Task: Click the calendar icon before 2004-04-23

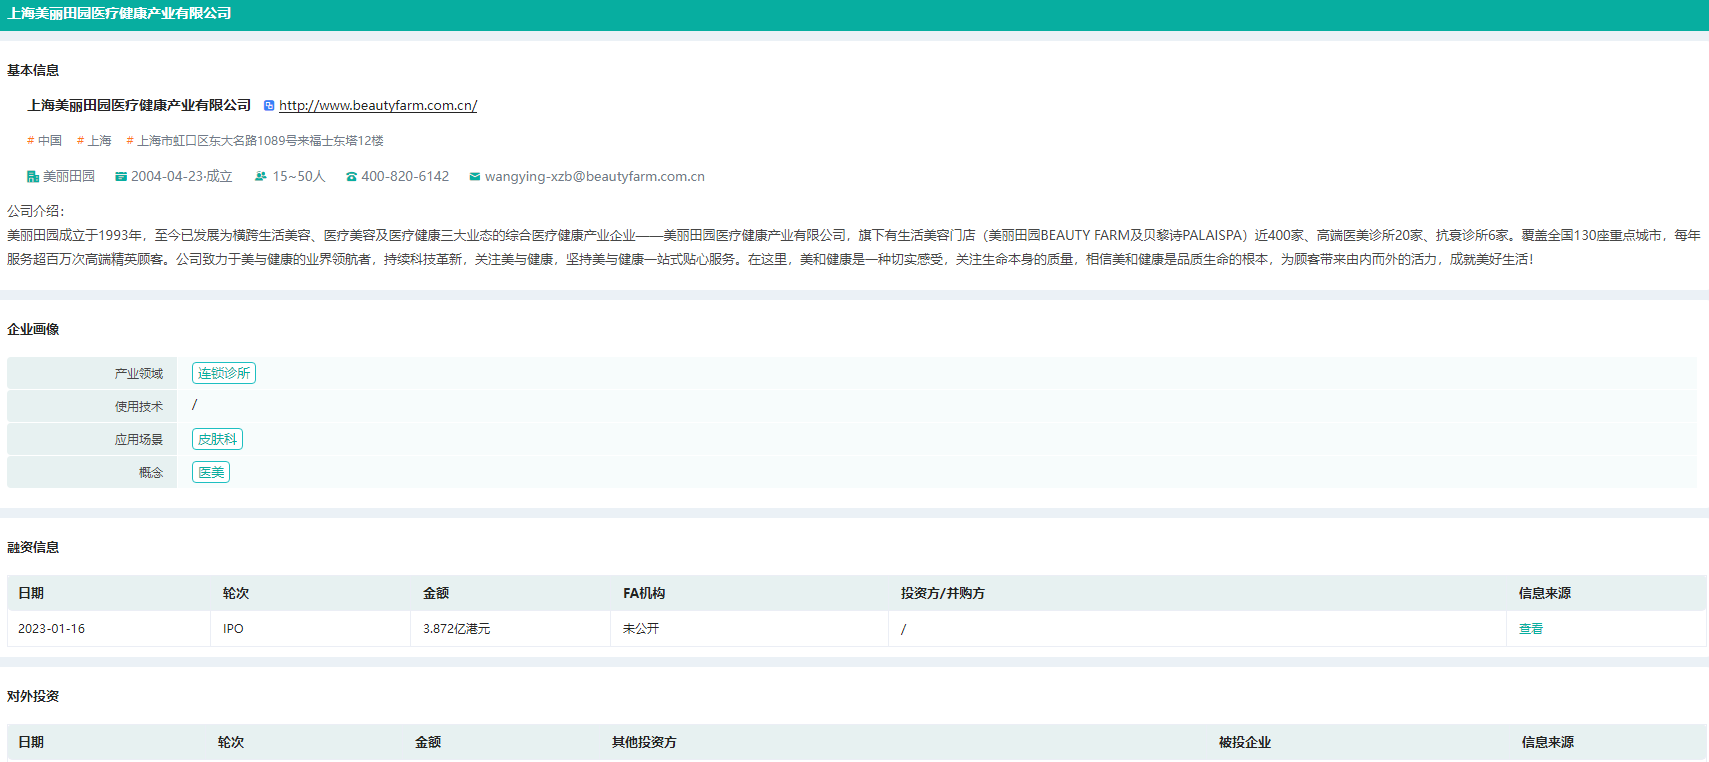Action: (121, 177)
